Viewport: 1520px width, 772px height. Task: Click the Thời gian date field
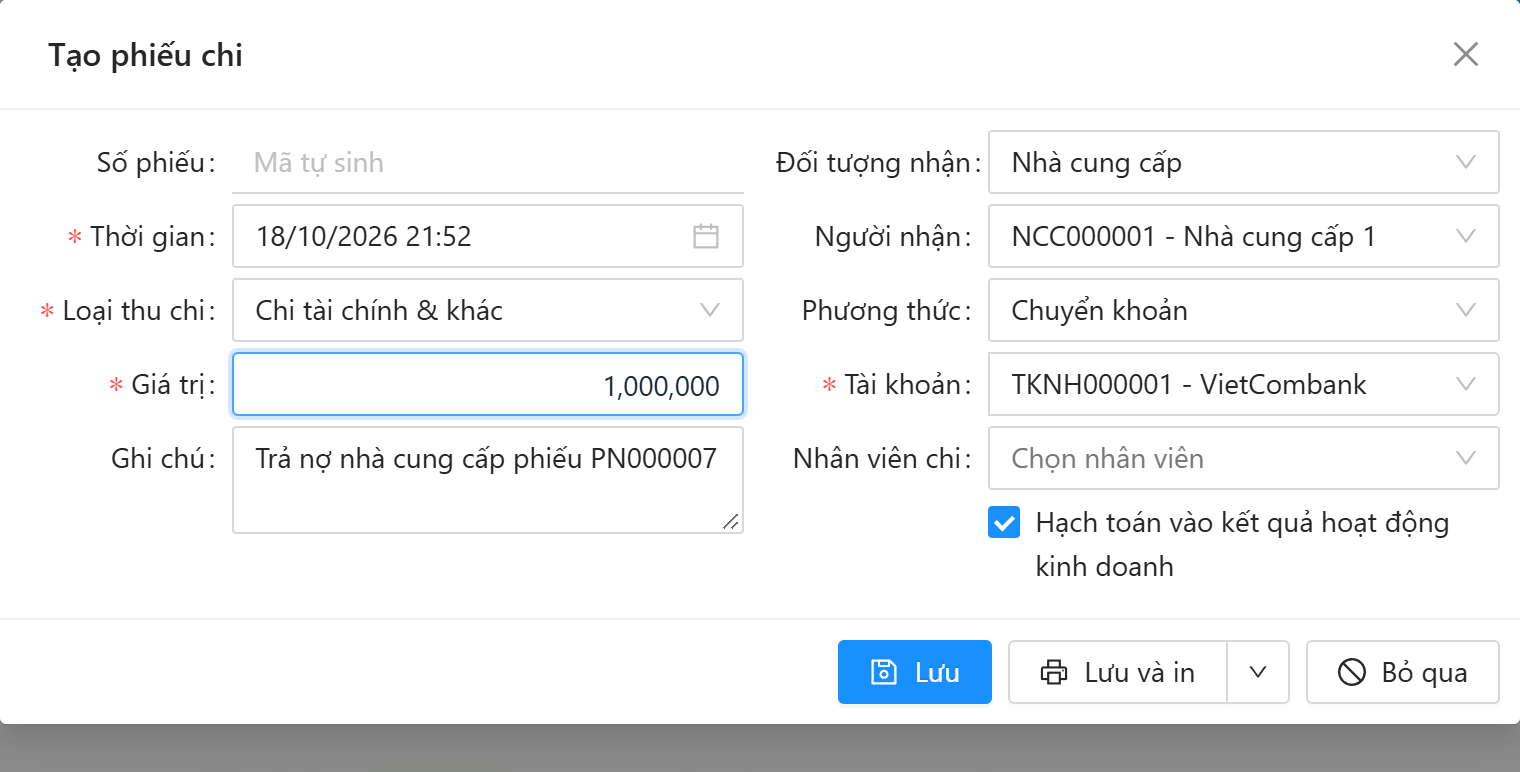tap(488, 236)
